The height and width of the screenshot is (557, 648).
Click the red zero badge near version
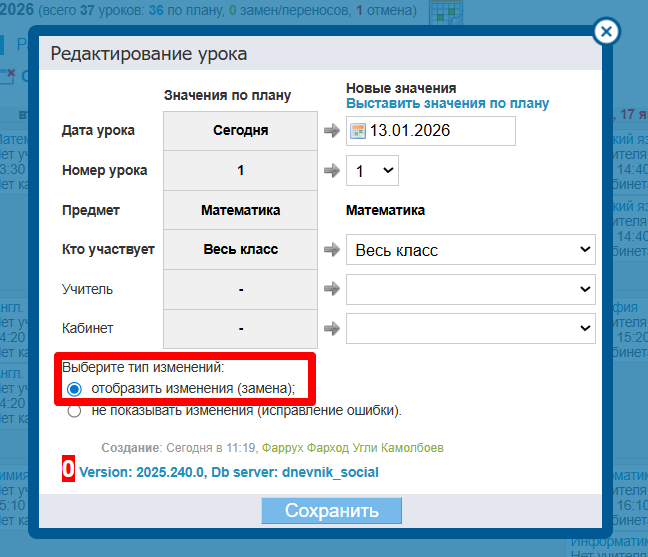[68, 470]
